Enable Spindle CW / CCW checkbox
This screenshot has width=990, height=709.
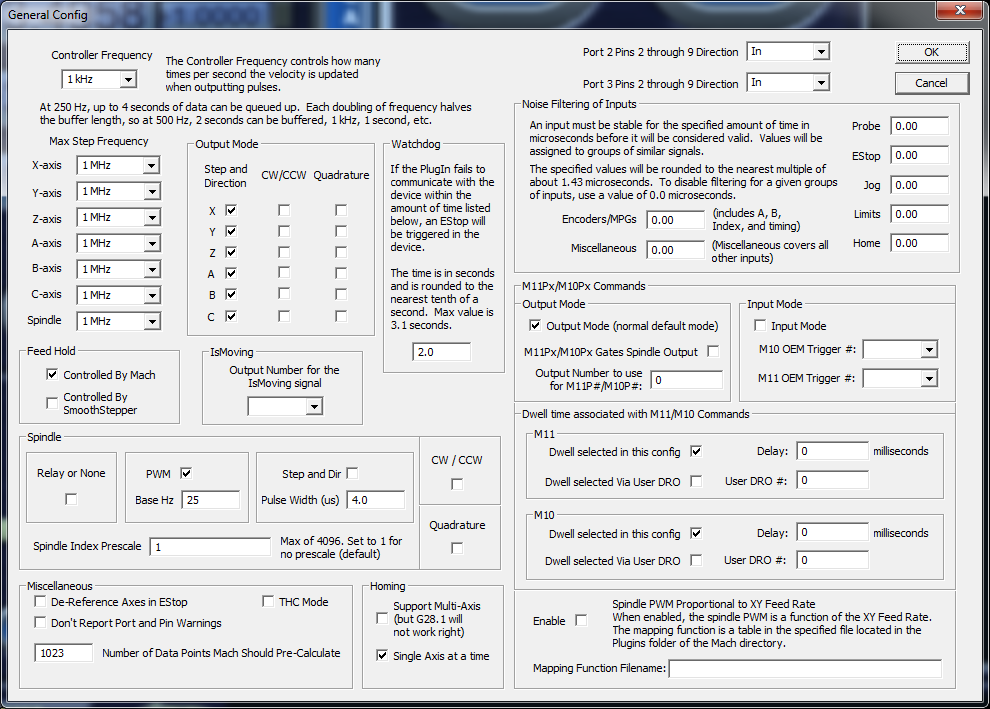(x=457, y=484)
